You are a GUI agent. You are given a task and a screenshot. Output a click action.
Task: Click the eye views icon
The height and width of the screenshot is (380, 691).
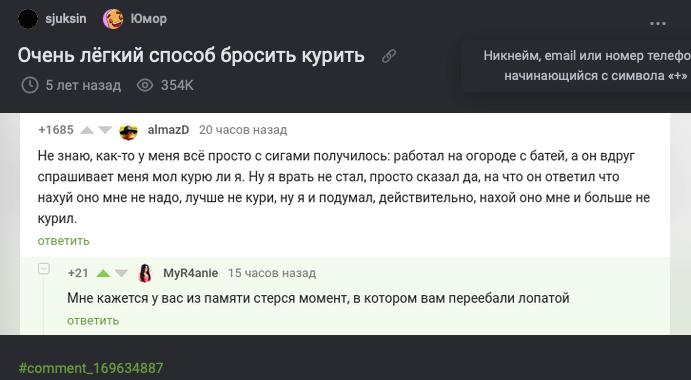[145, 85]
